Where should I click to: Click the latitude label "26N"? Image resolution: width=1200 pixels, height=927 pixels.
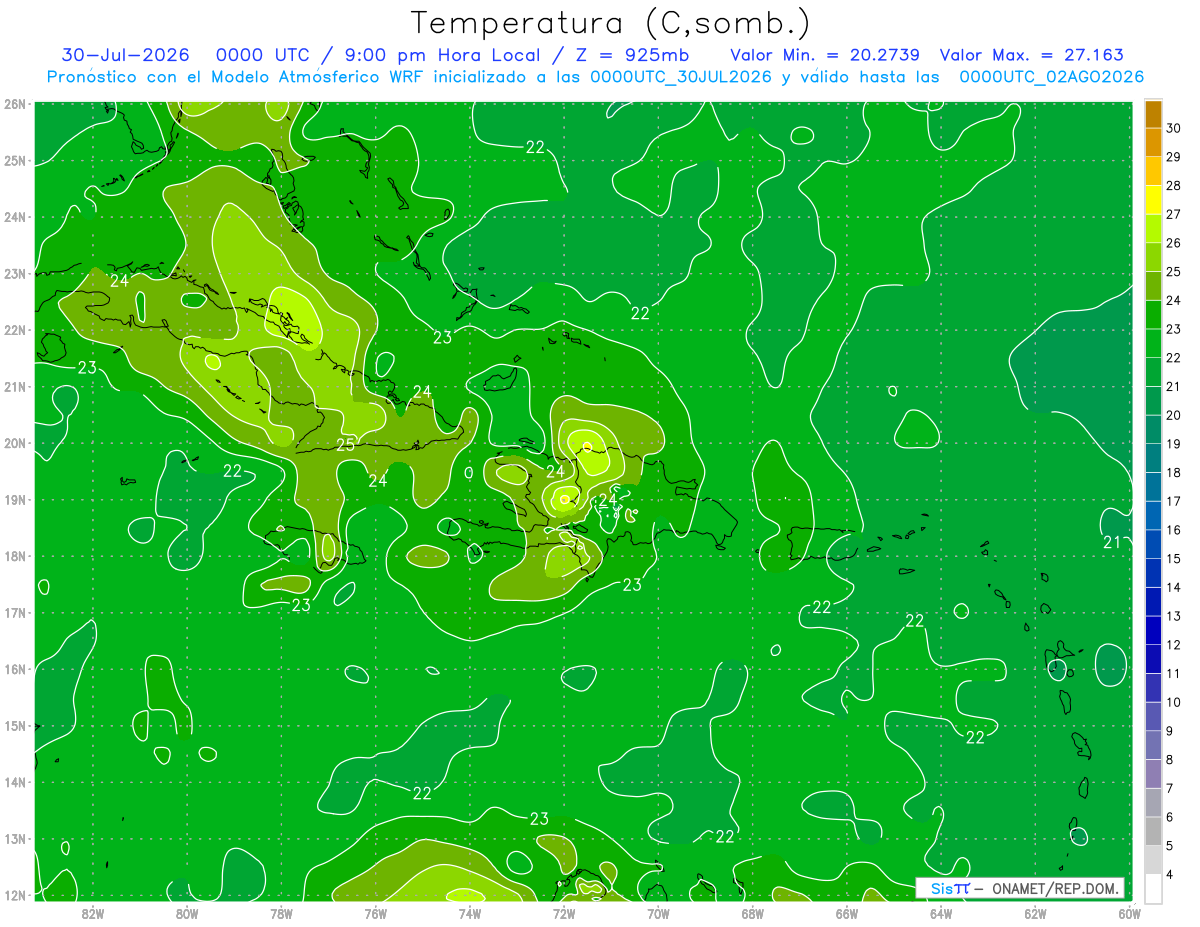click(x=16, y=104)
